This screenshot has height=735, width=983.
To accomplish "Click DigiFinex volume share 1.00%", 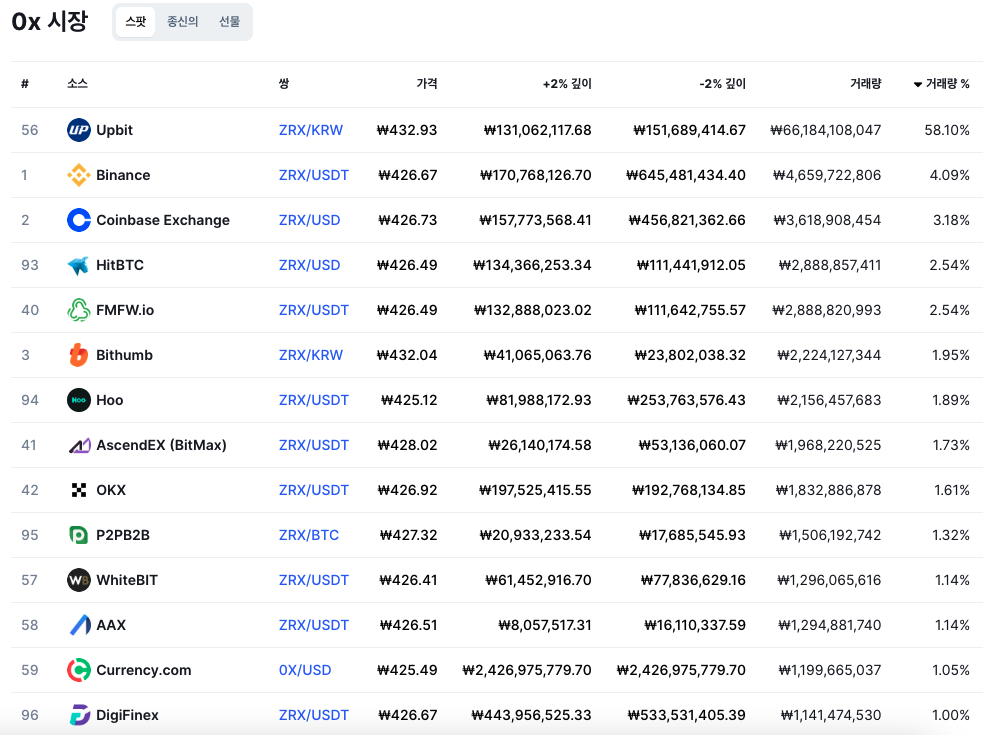I will pos(950,715).
